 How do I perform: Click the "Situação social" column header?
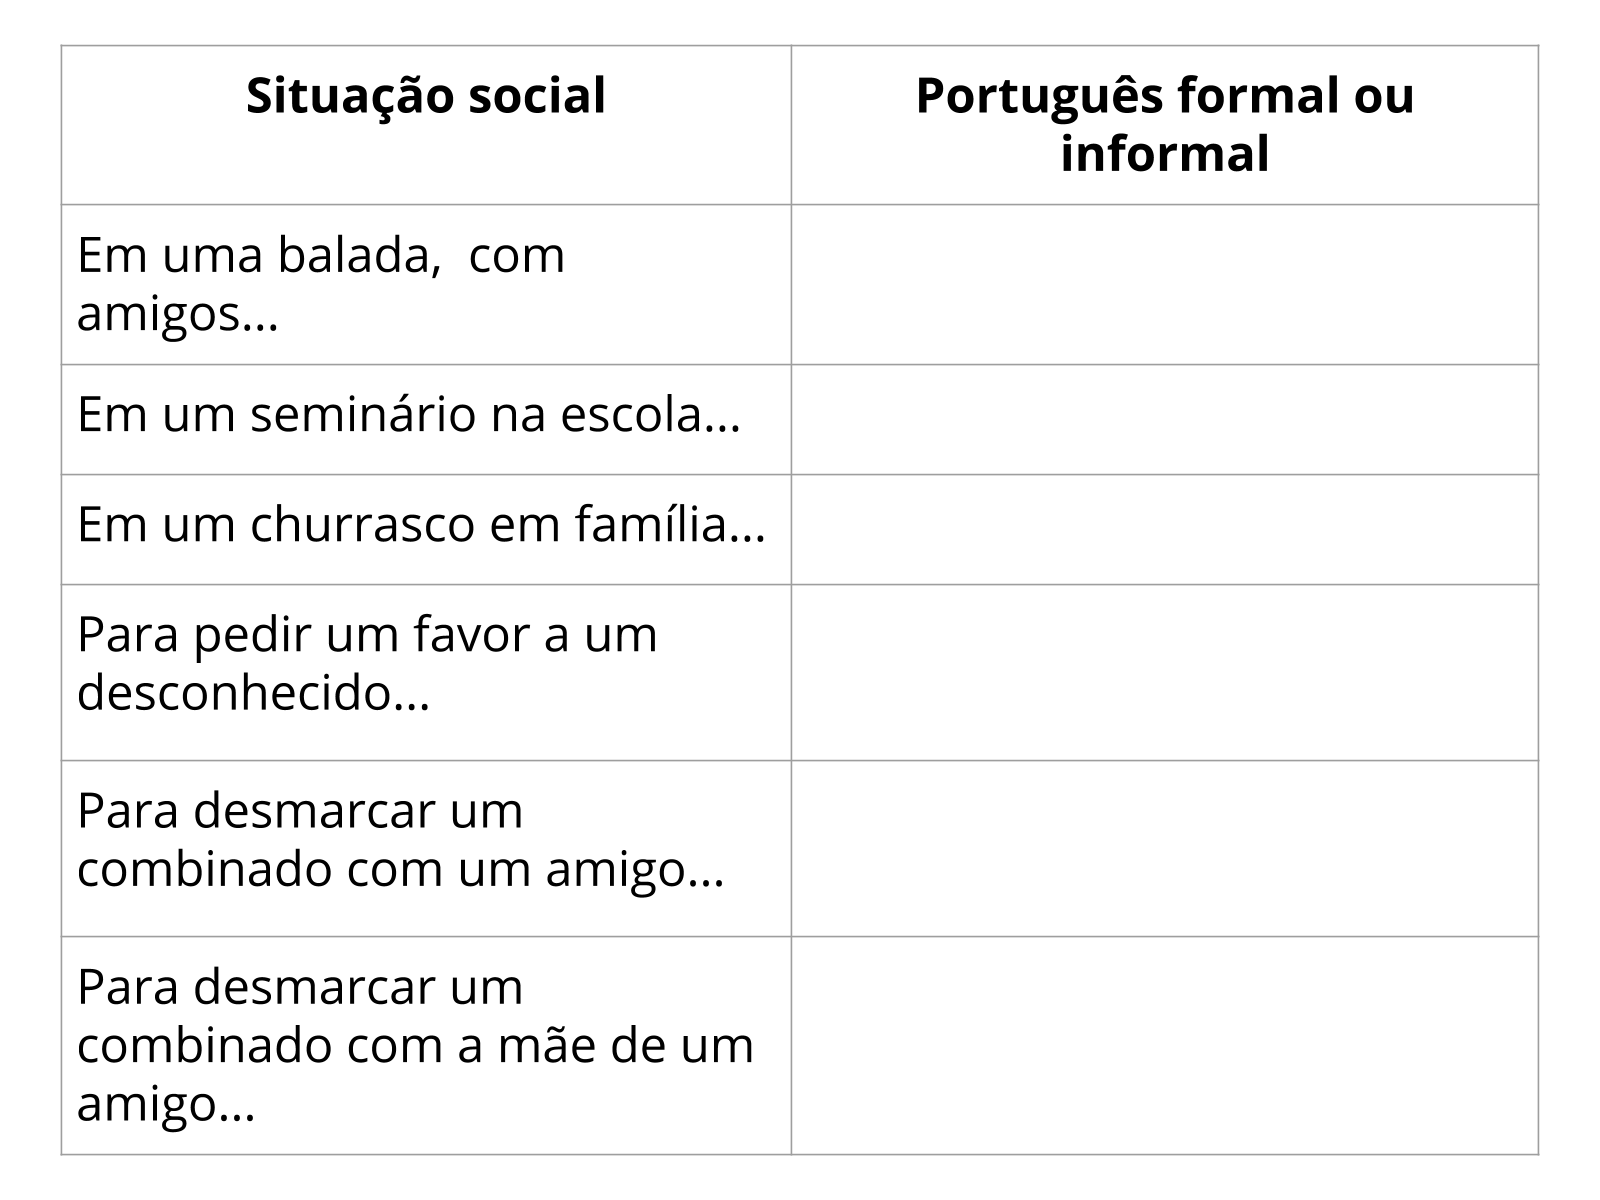click(426, 97)
